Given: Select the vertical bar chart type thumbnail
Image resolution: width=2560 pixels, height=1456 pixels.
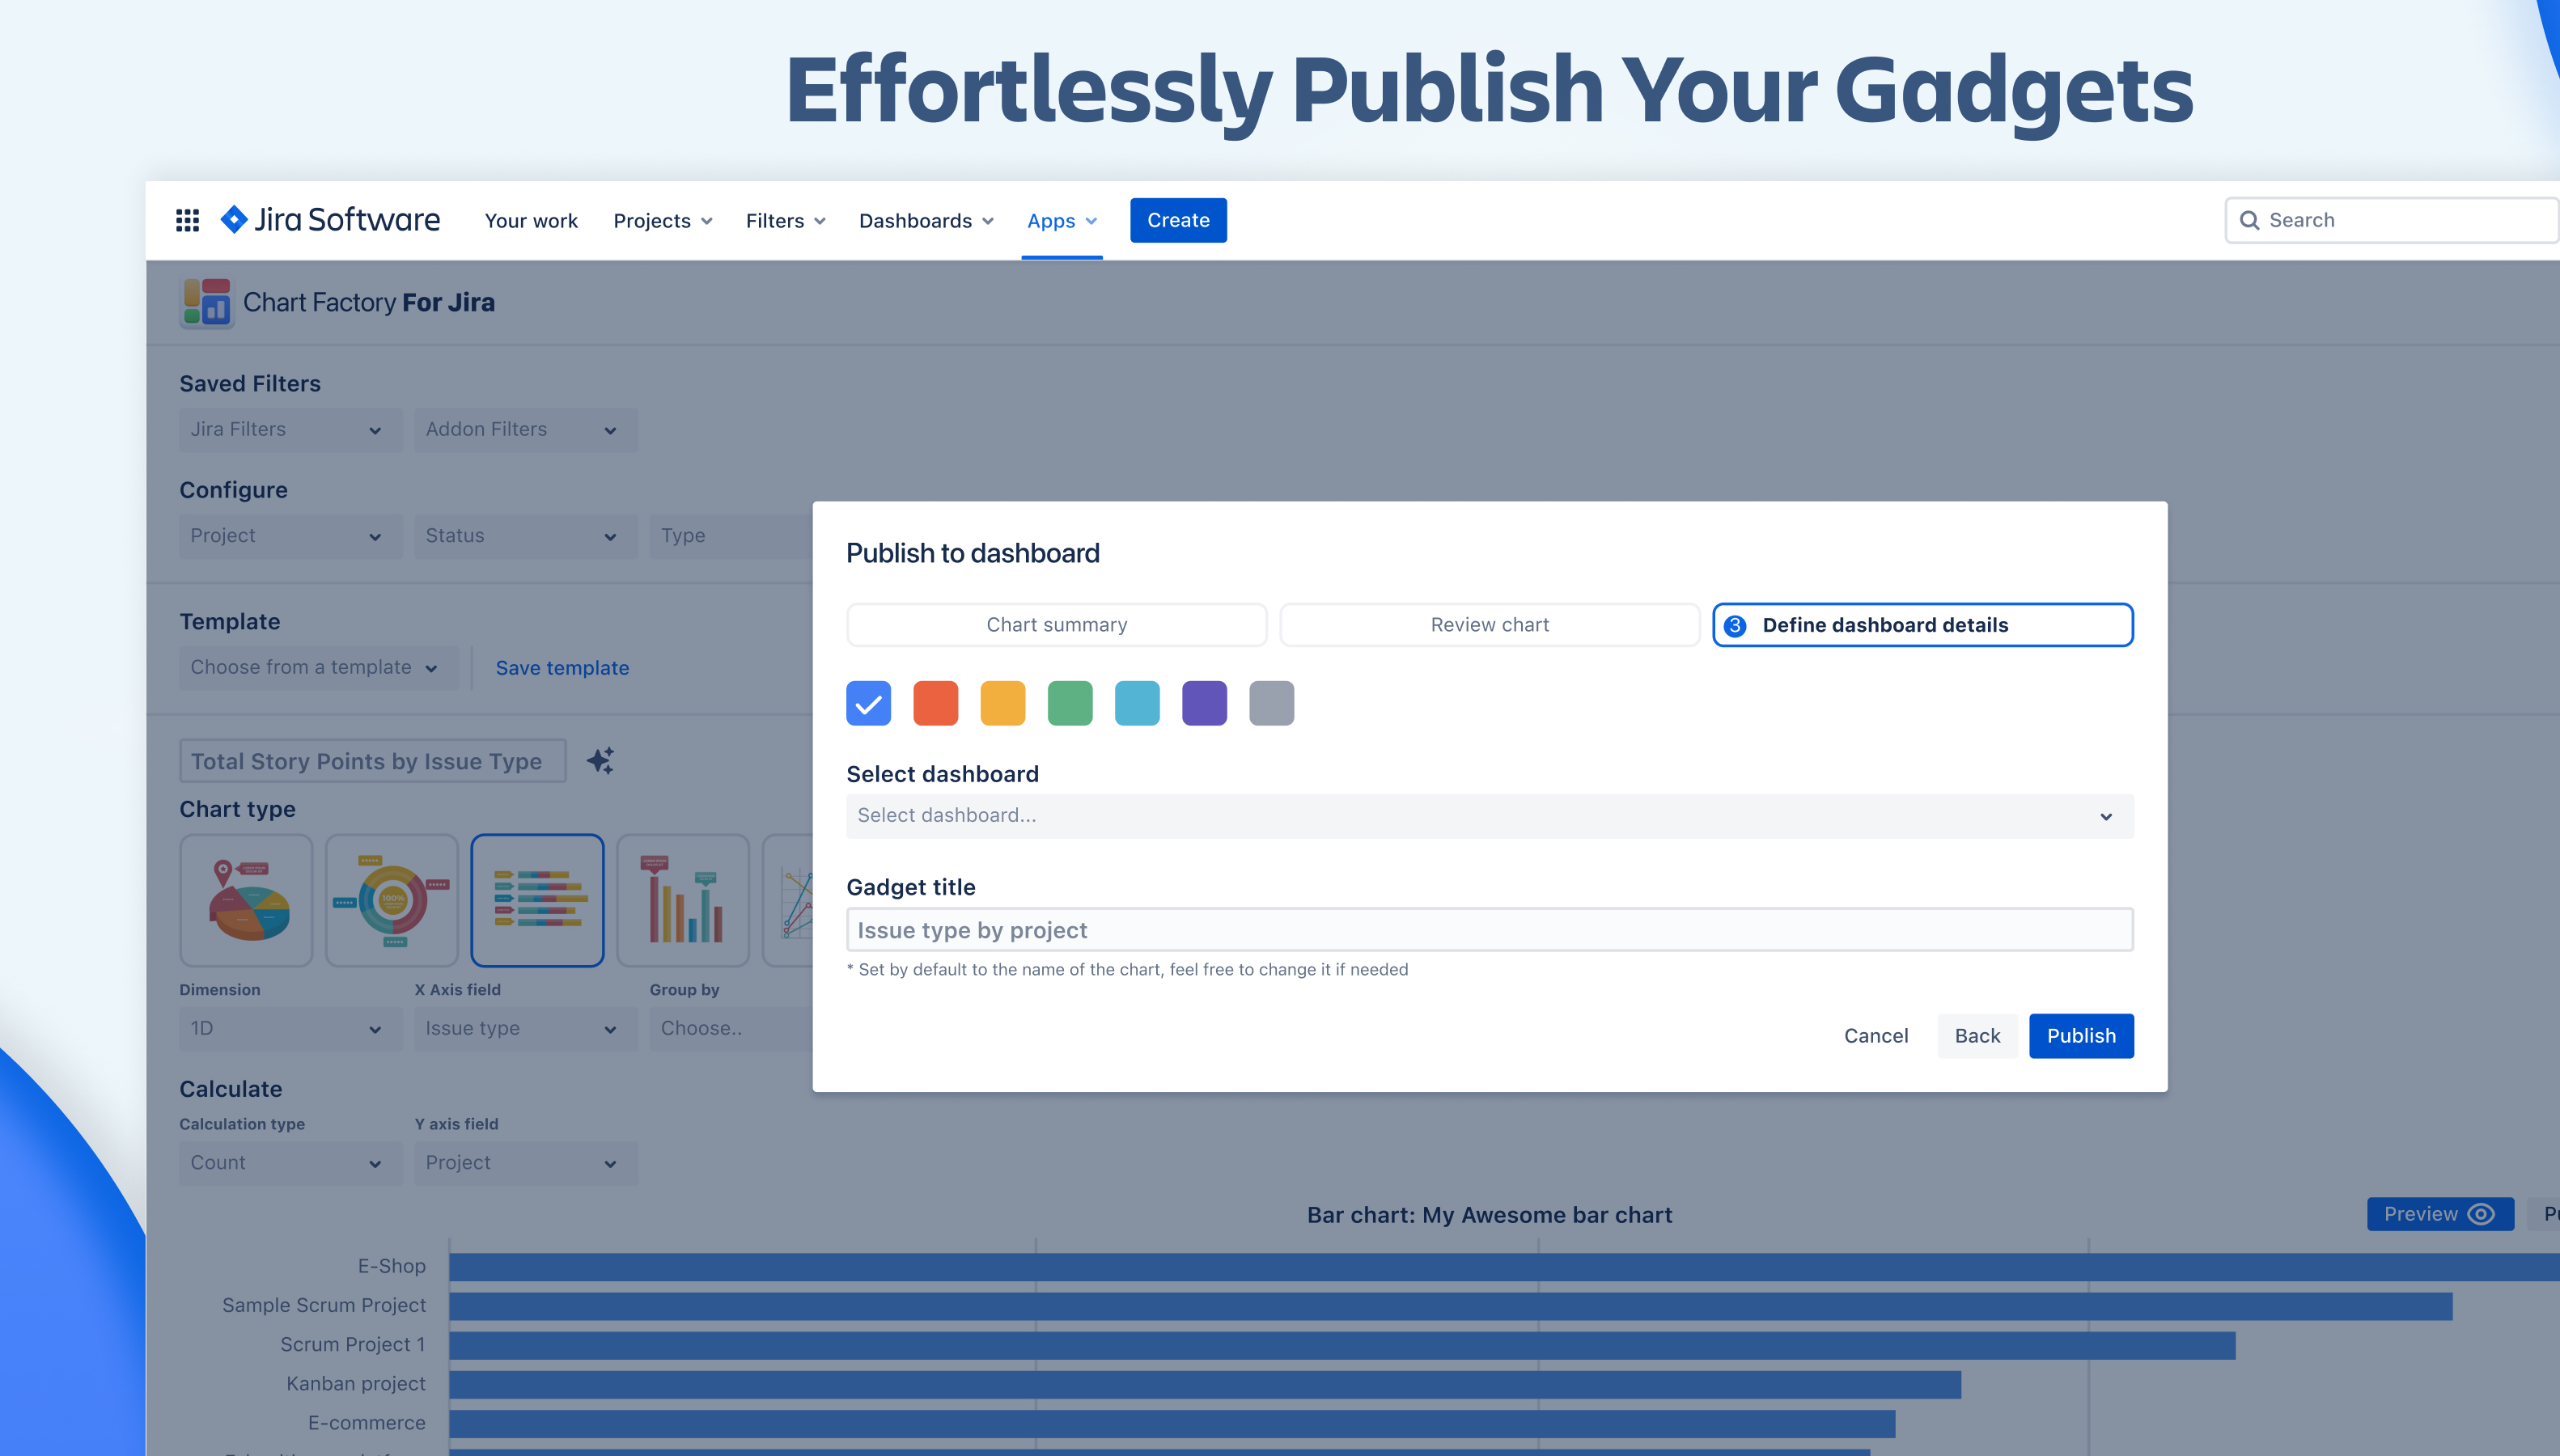Looking at the screenshot, I should click(683, 900).
